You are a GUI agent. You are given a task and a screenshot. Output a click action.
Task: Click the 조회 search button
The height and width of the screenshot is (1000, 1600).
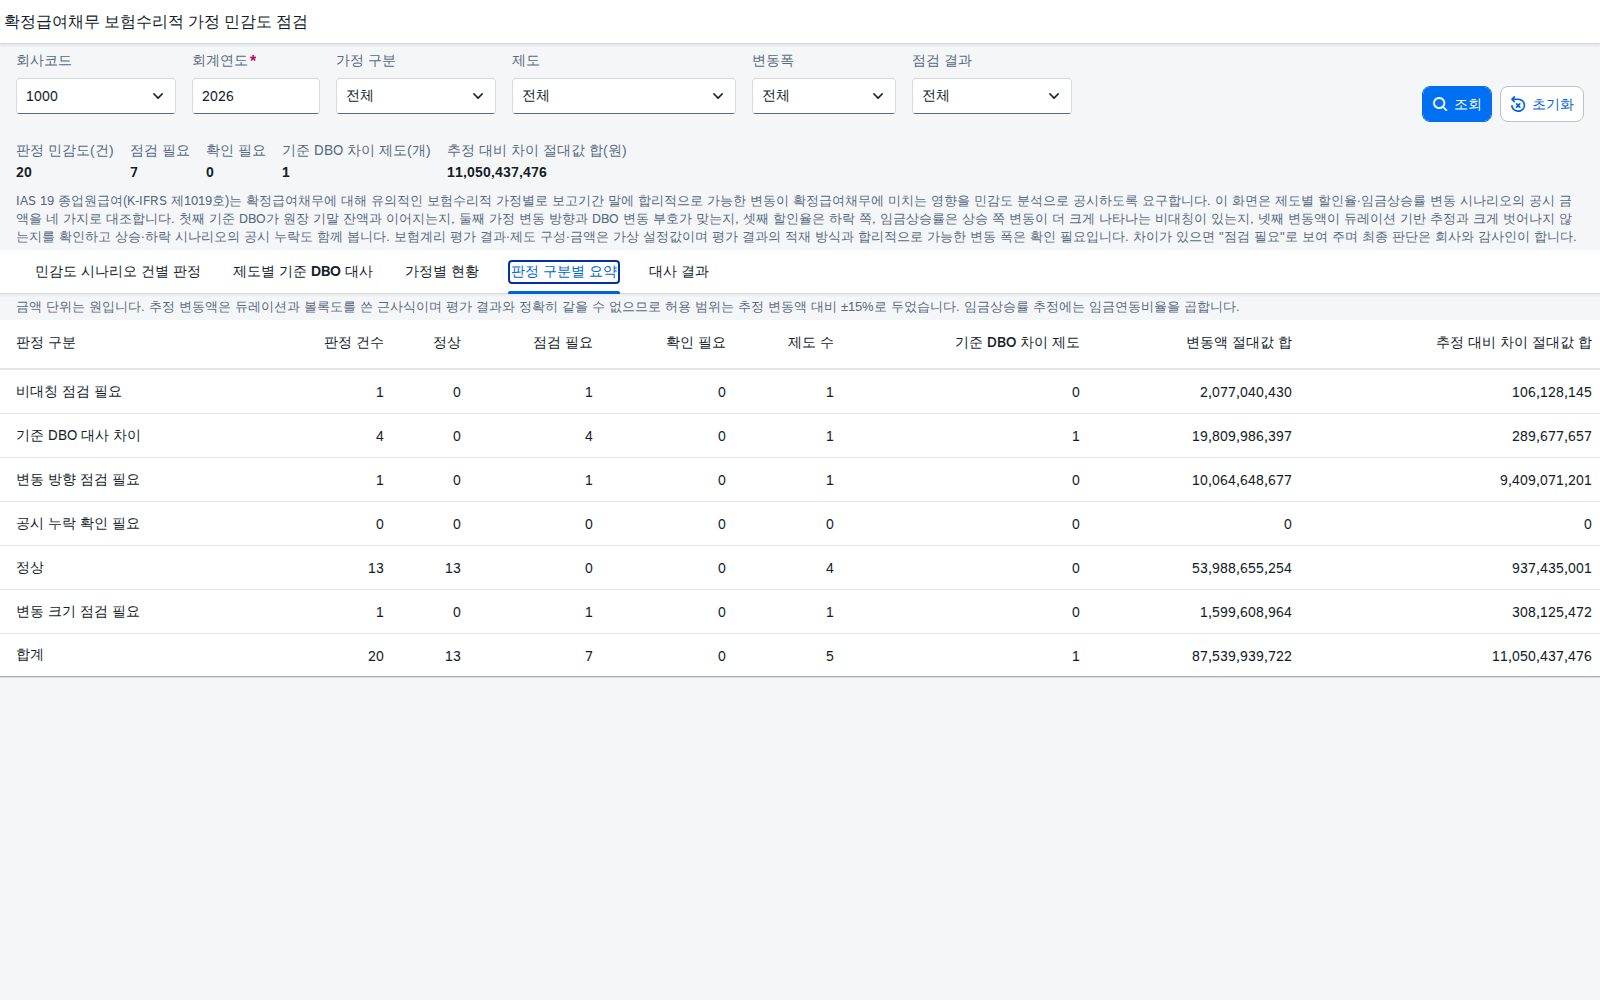pyautogui.click(x=1456, y=104)
